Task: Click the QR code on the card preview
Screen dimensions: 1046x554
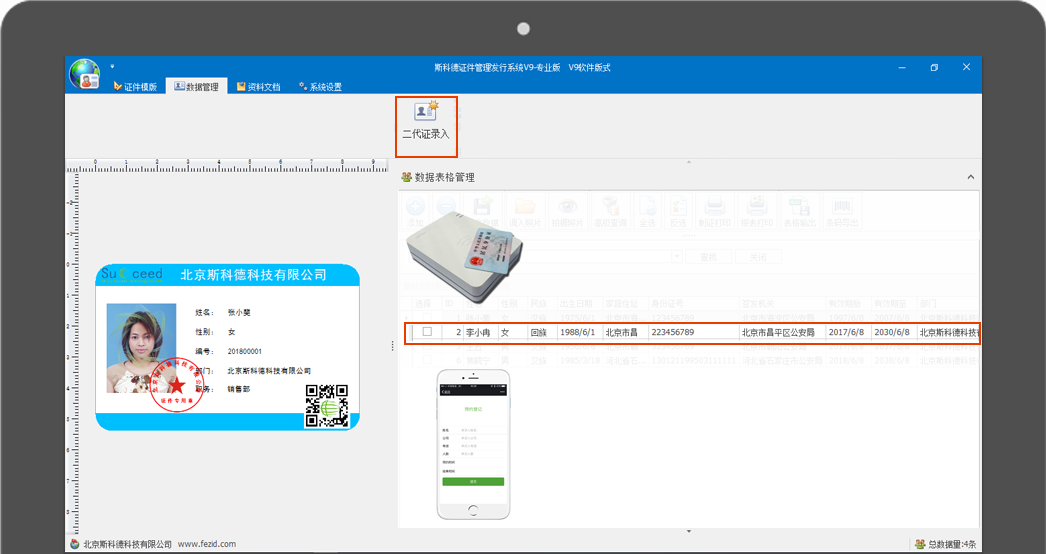Action: click(x=327, y=406)
